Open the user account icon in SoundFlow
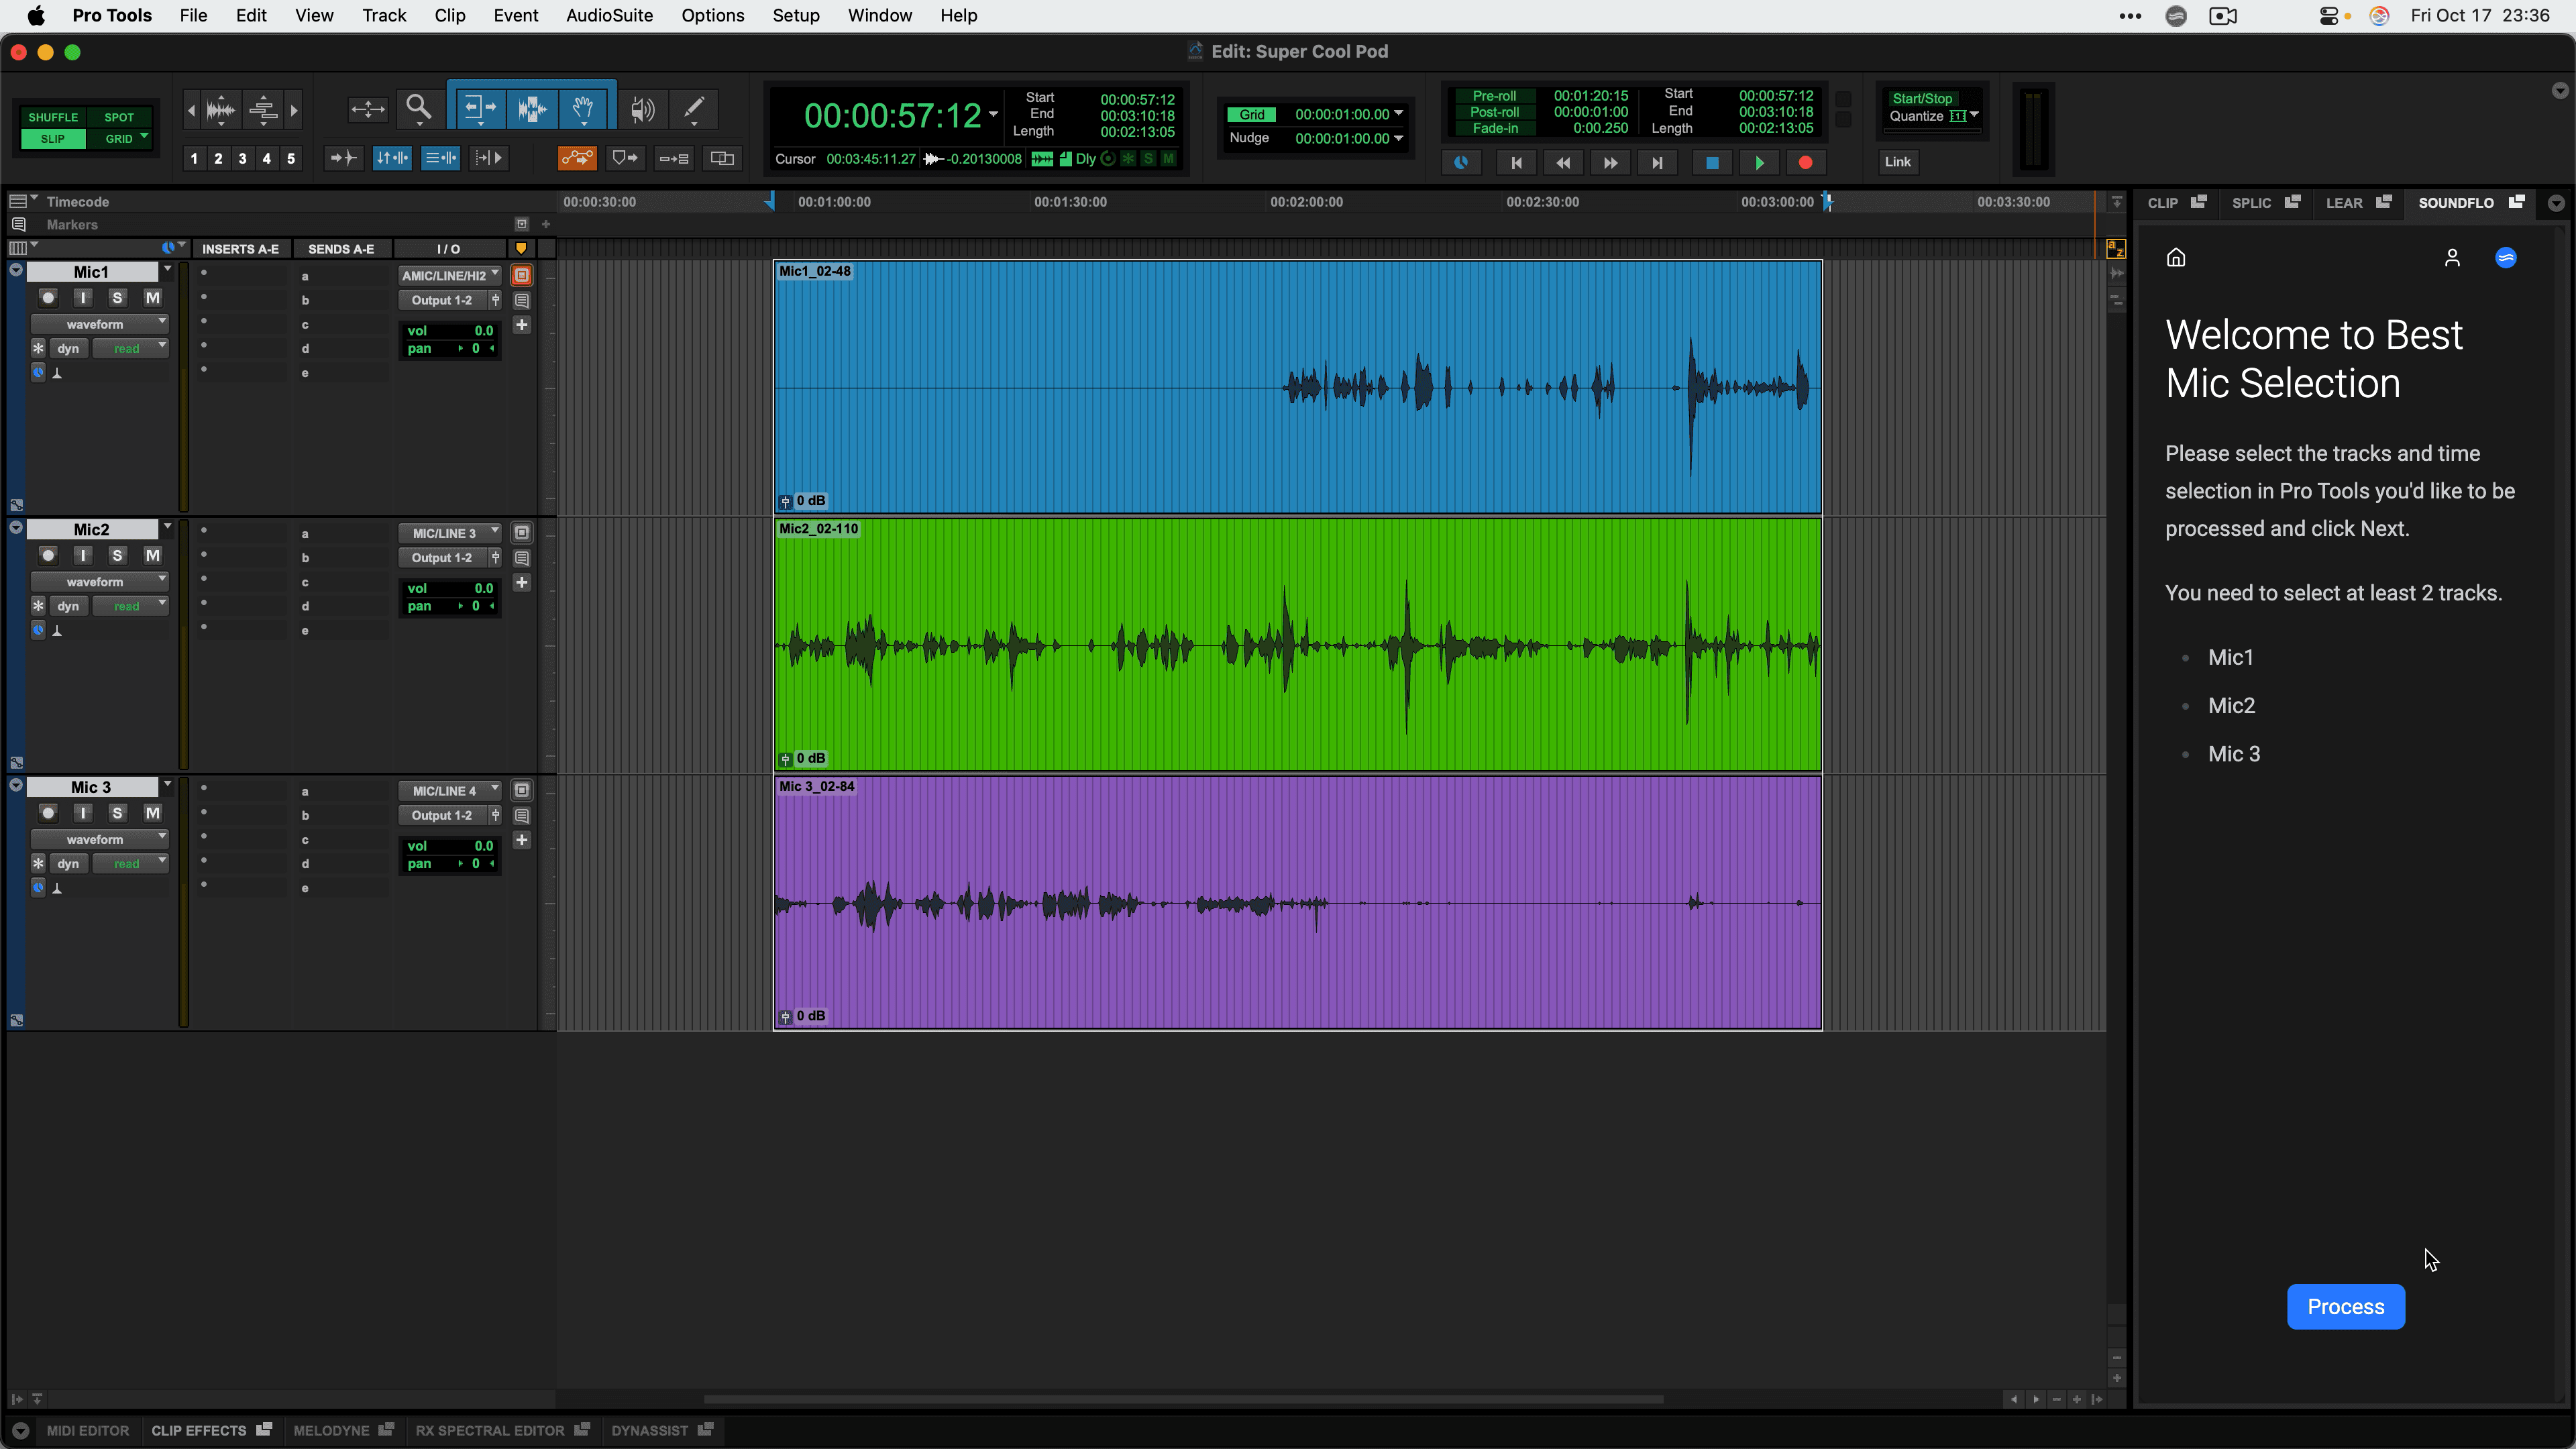2576x1449 pixels. point(2451,258)
